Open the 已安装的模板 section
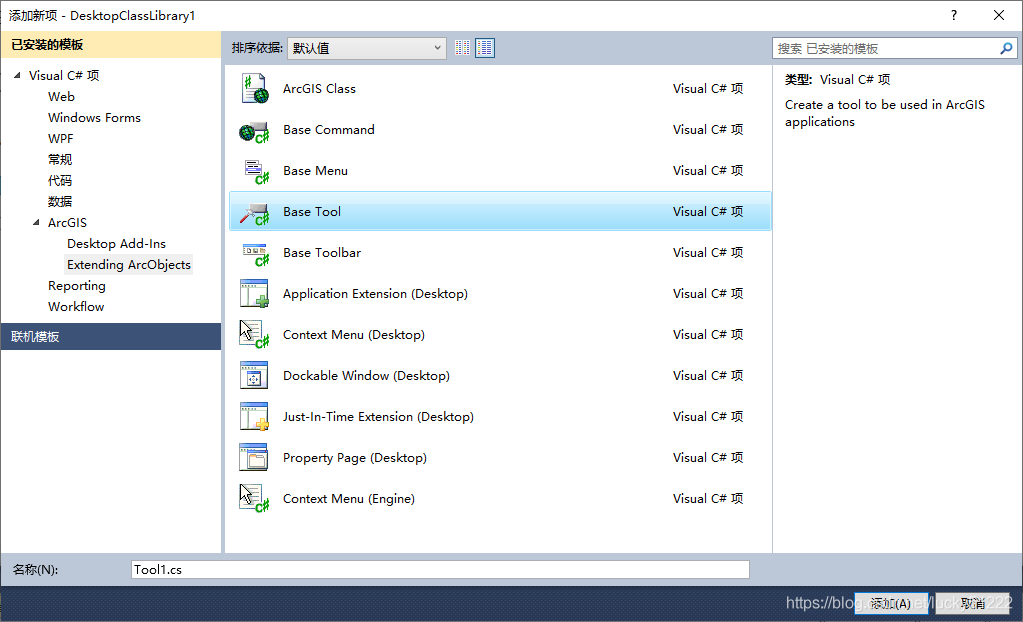This screenshot has width=1023, height=622. (x=111, y=44)
